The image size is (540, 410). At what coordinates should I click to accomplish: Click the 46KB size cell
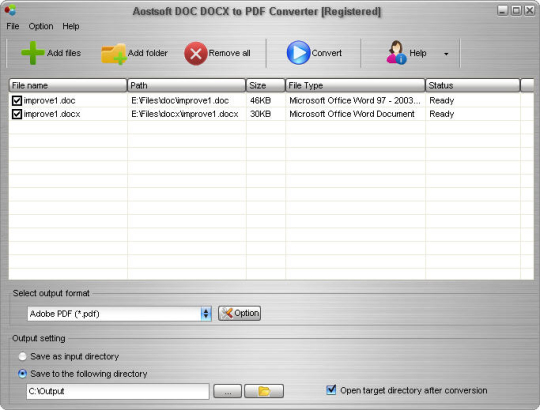260,101
